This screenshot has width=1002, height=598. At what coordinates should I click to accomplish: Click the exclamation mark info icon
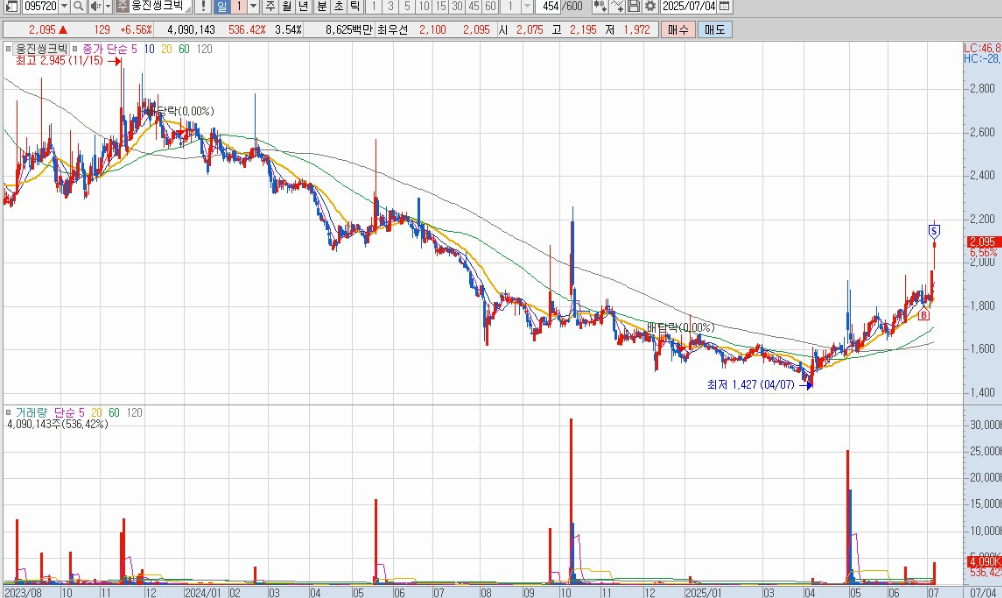click(x=204, y=7)
